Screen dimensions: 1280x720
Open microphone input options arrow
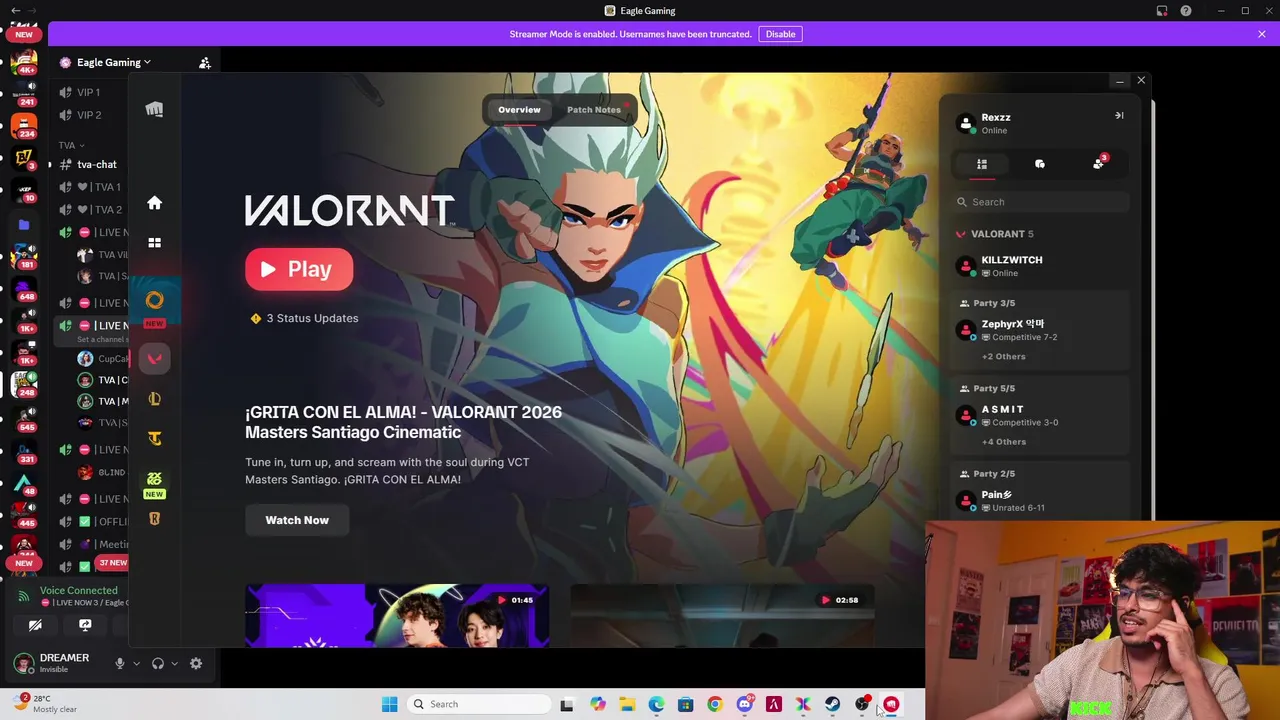pos(136,663)
